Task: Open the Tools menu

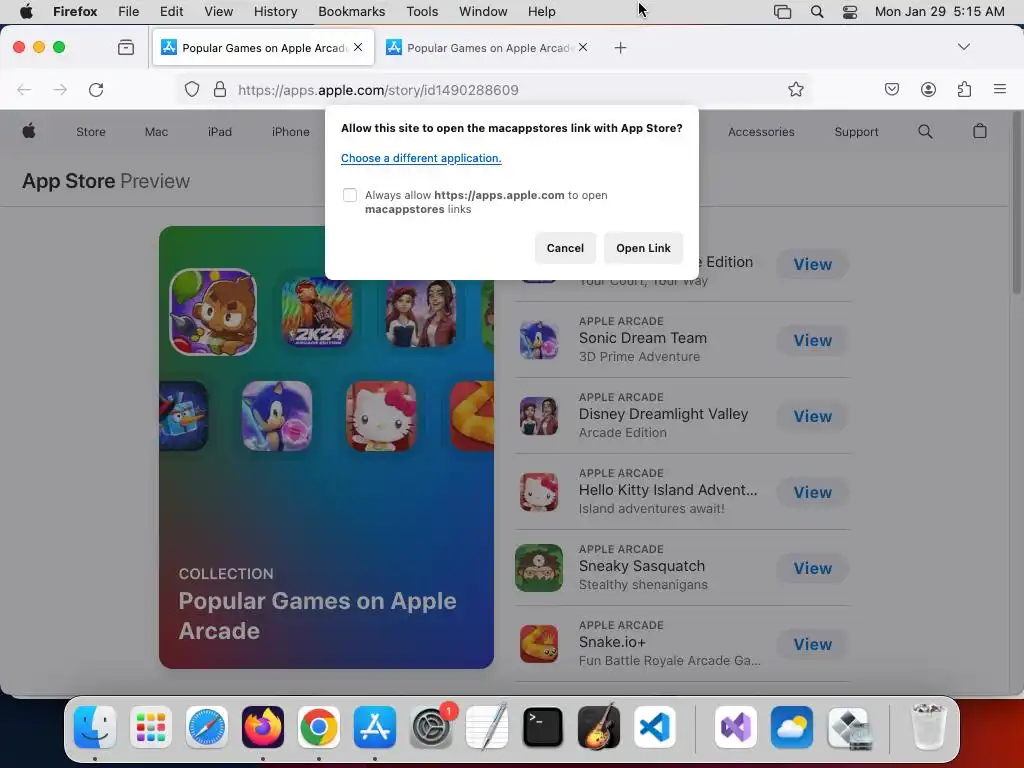Action: pos(422,12)
